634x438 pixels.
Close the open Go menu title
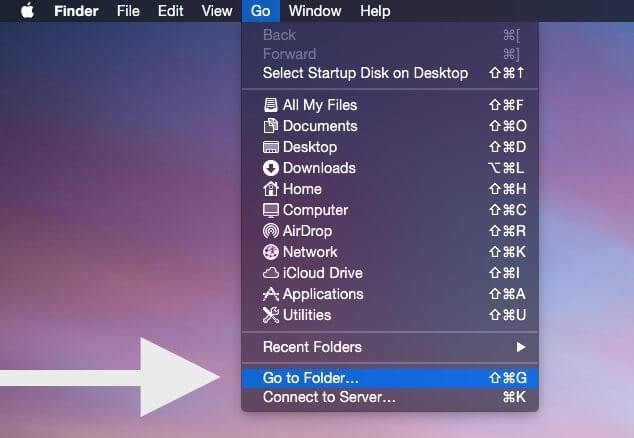[260, 11]
